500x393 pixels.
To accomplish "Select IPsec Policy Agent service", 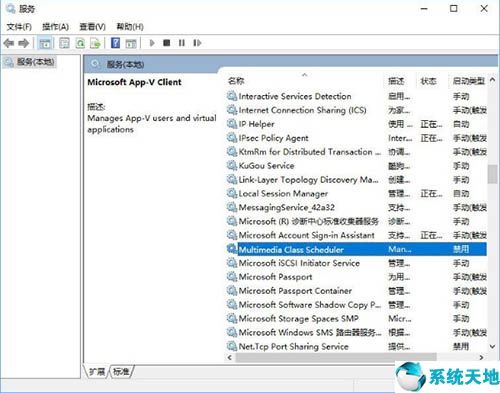I will point(356,138).
